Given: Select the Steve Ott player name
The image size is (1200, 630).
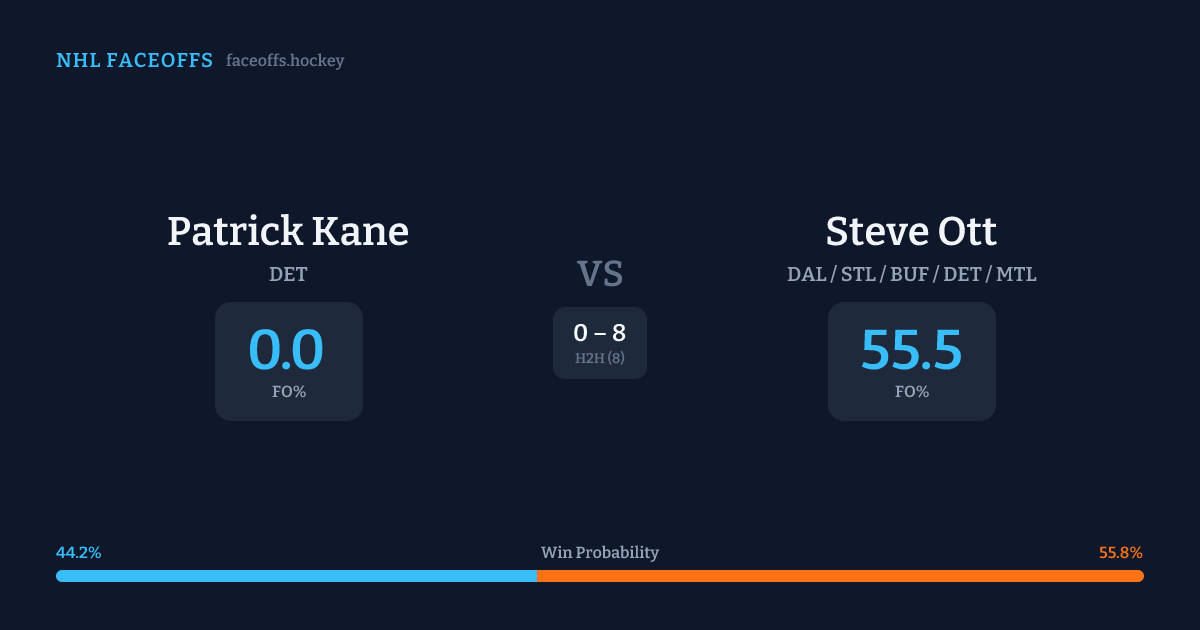Looking at the screenshot, I should (x=911, y=232).
